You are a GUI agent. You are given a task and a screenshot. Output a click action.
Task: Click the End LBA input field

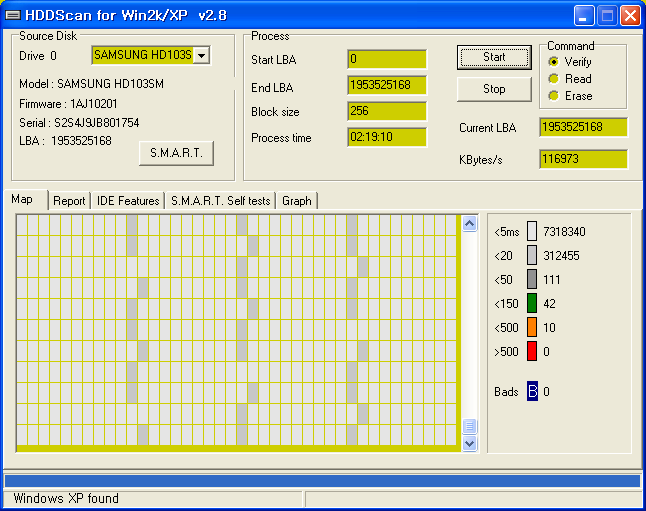[x=387, y=85]
